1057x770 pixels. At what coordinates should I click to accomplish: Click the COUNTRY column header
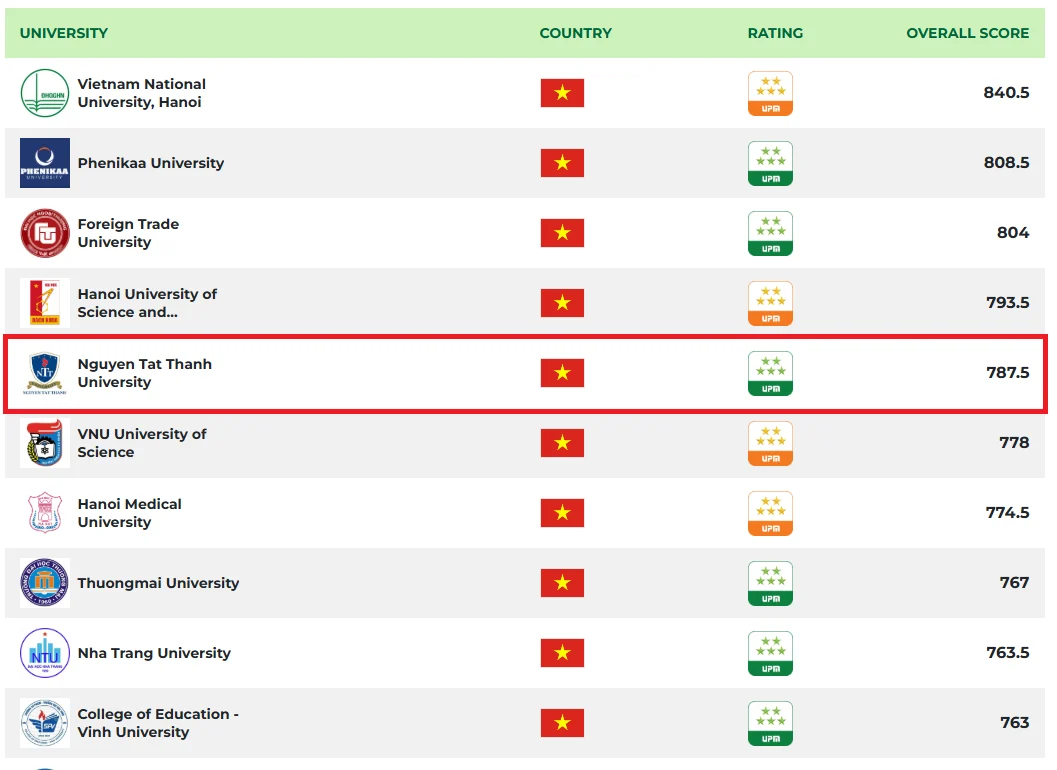(x=576, y=33)
